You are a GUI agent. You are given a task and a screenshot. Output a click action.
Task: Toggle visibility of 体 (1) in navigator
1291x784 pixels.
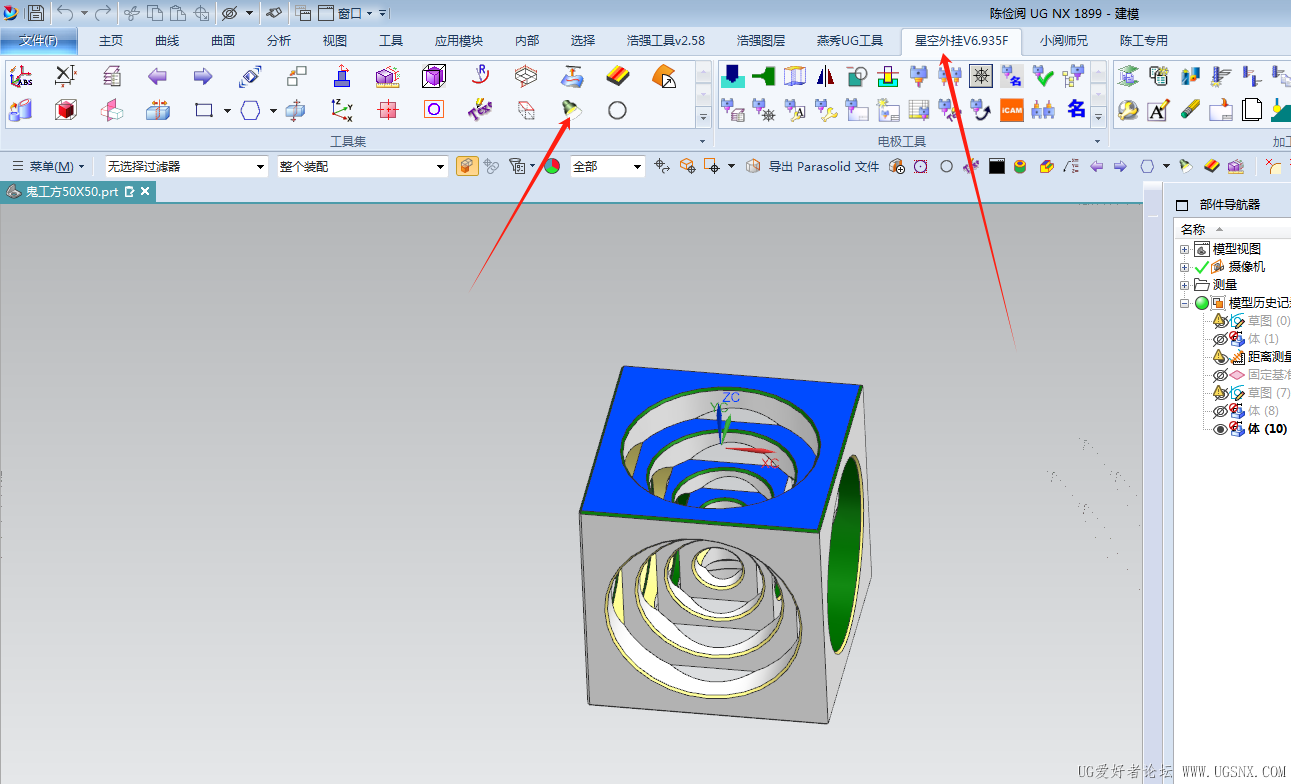(1220, 339)
